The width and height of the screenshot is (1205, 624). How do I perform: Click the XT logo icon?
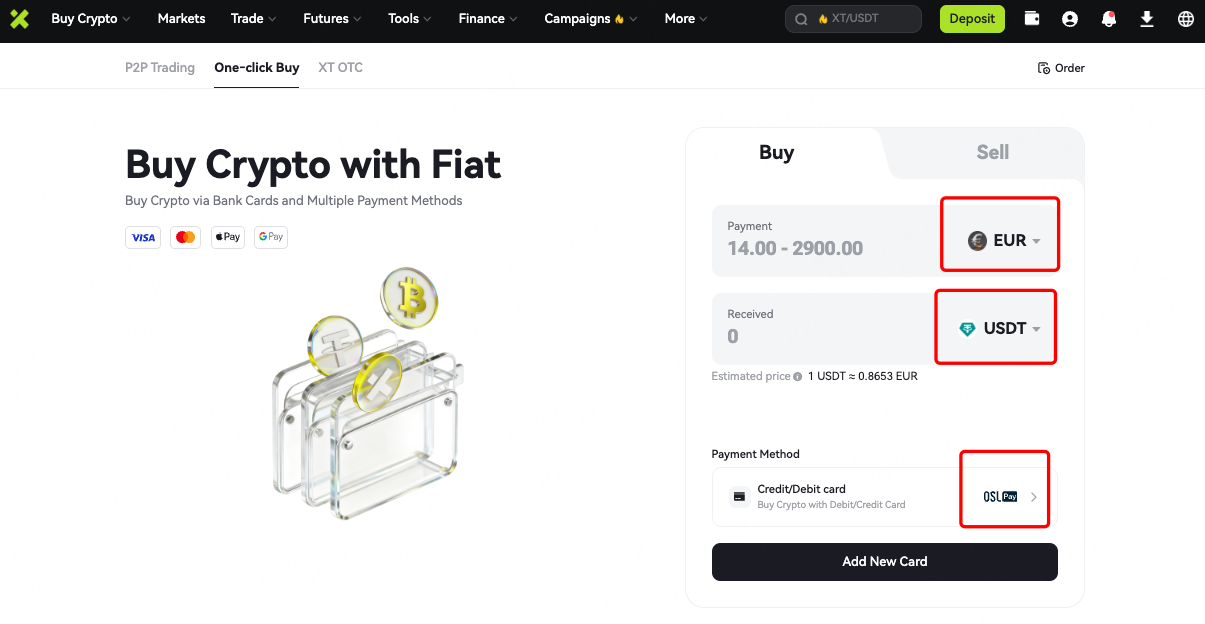pyautogui.click(x=19, y=18)
